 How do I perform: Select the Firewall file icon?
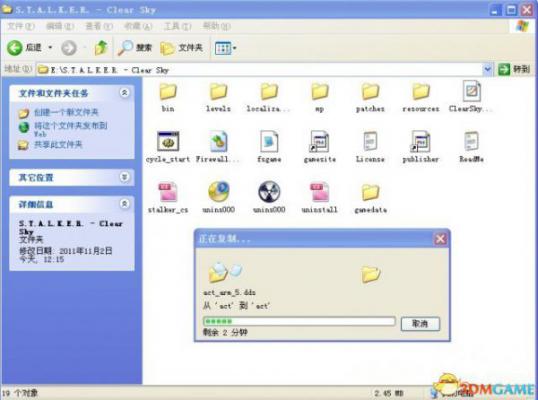(219, 141)
